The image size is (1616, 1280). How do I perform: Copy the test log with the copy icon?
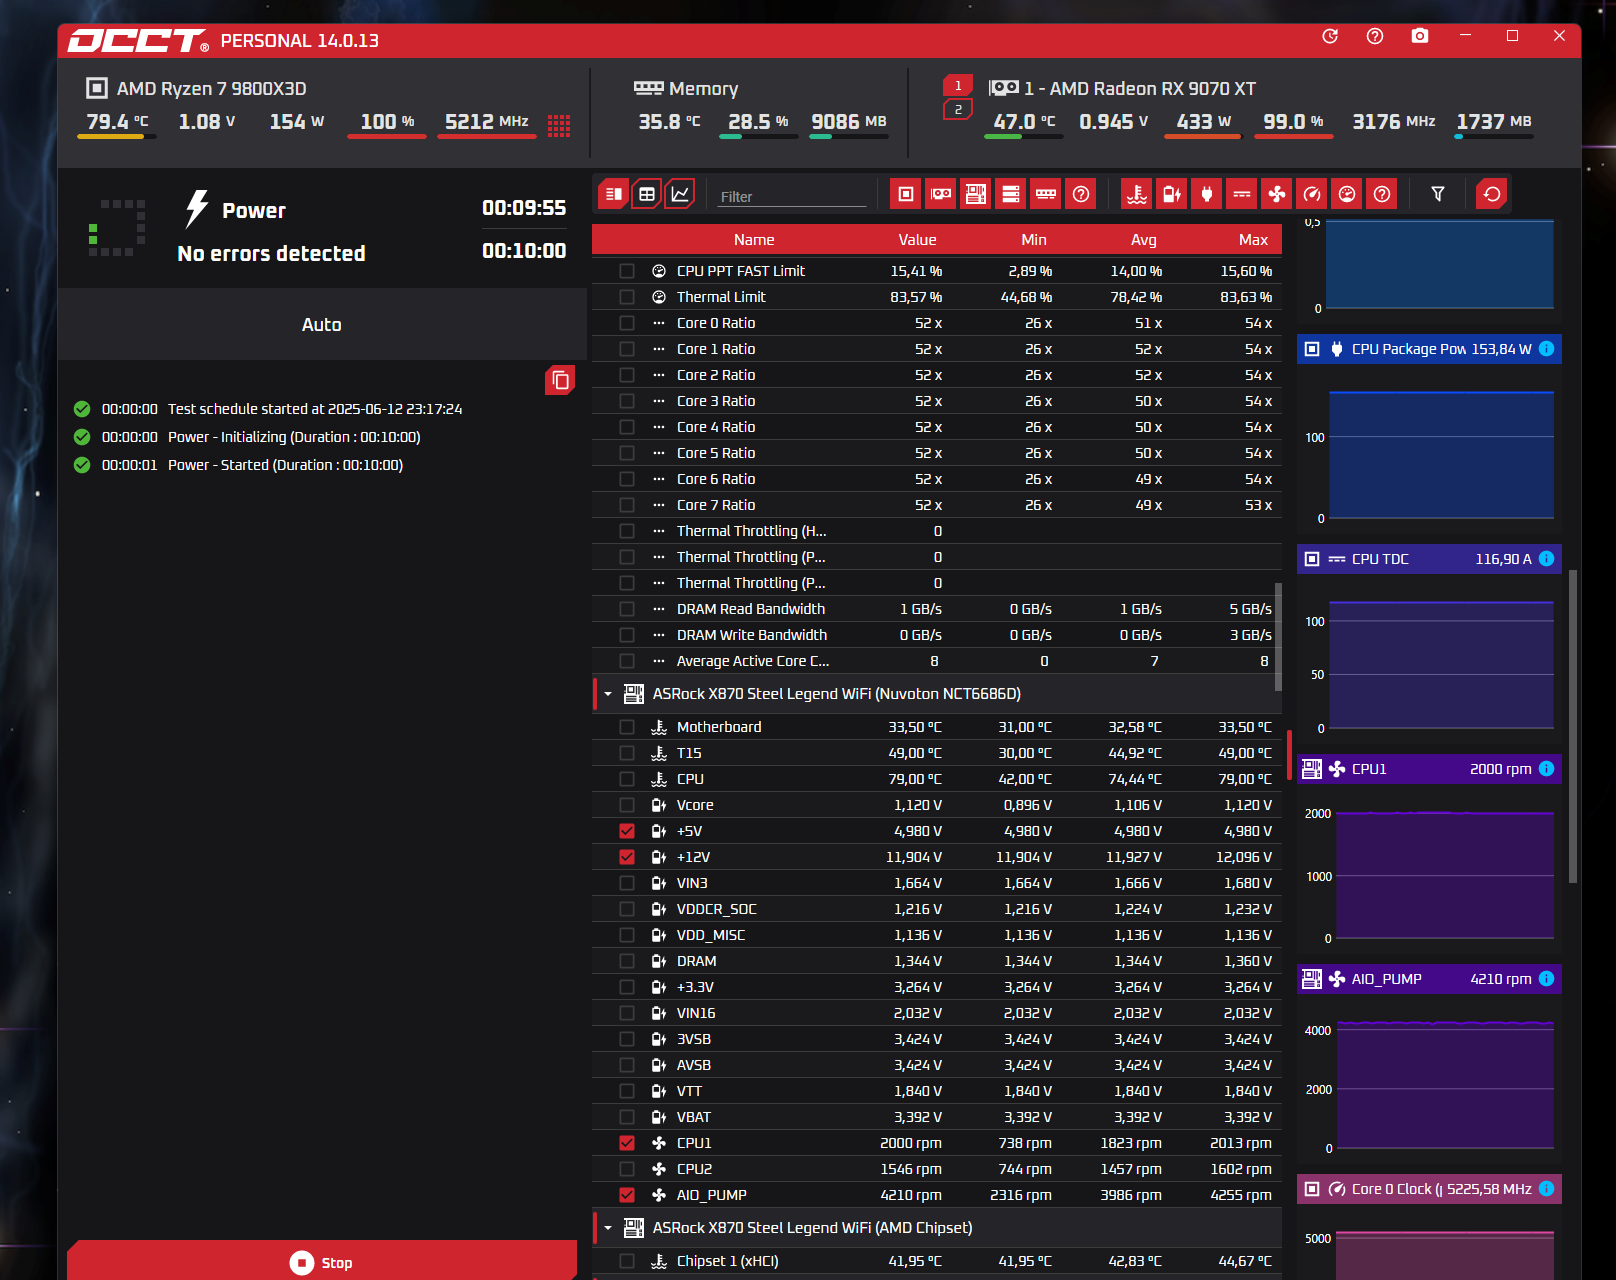(x=560, y=380)
